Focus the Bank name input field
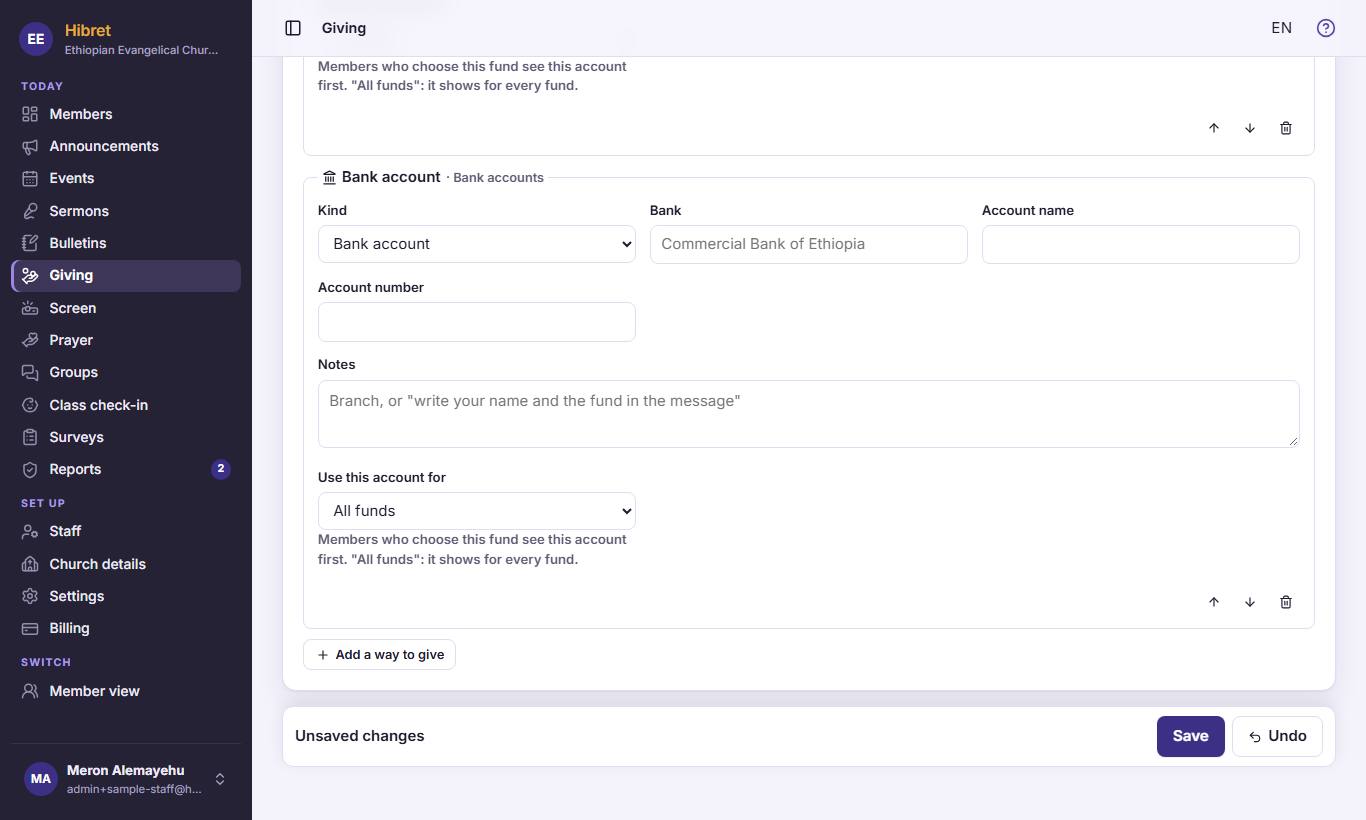Image resolution: width=1366 pixels, height=820 pixels. pyautogui.click(x=809, y=244)
